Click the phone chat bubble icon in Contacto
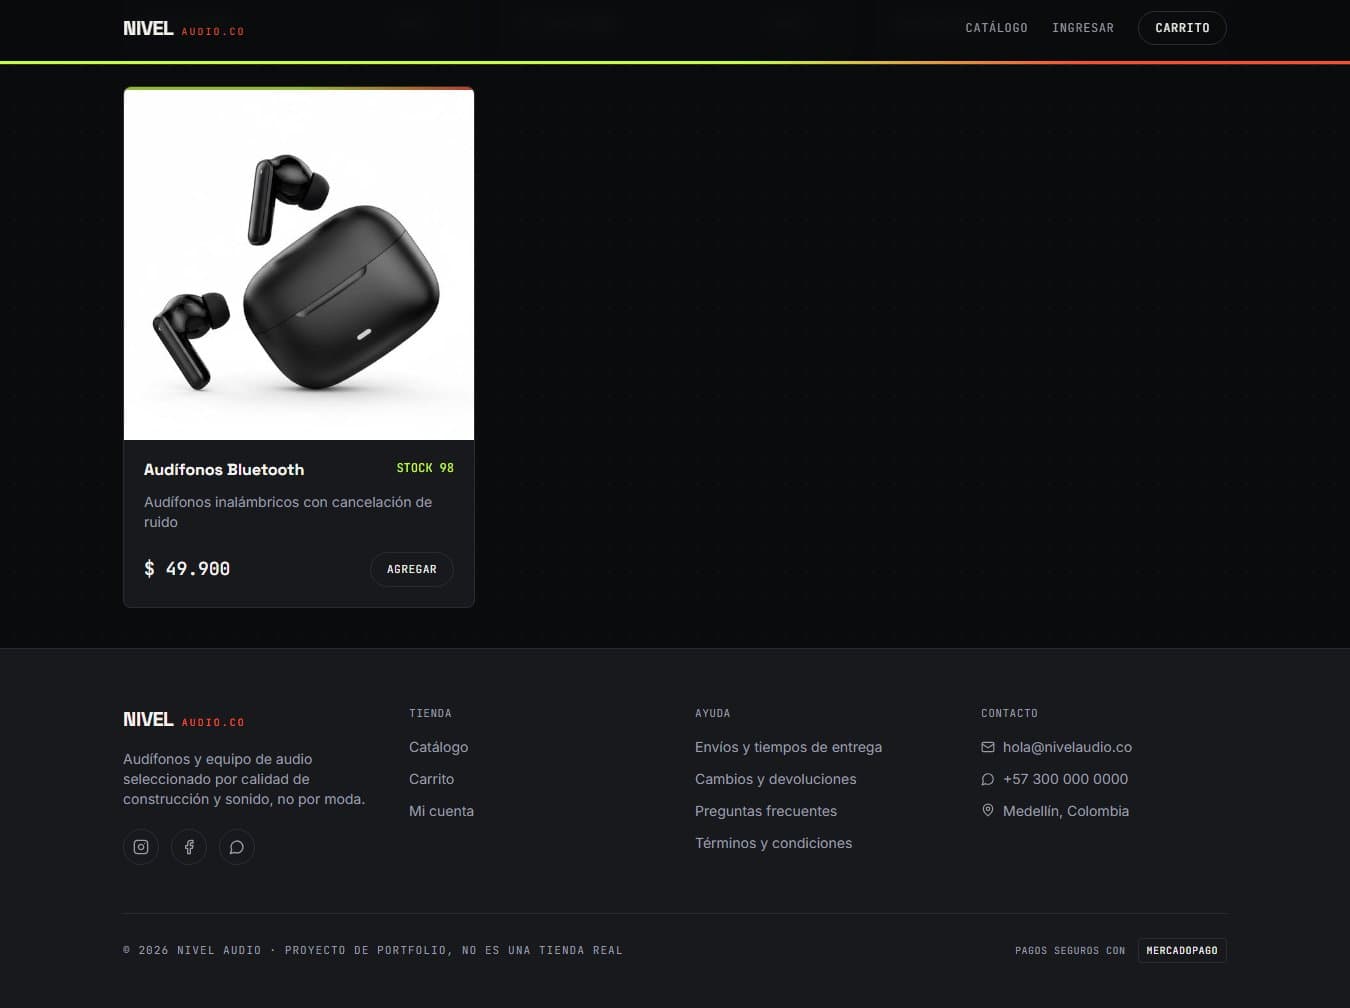Image resolution: width=1350 pixels, height=1008 pixels. point(988,779)
